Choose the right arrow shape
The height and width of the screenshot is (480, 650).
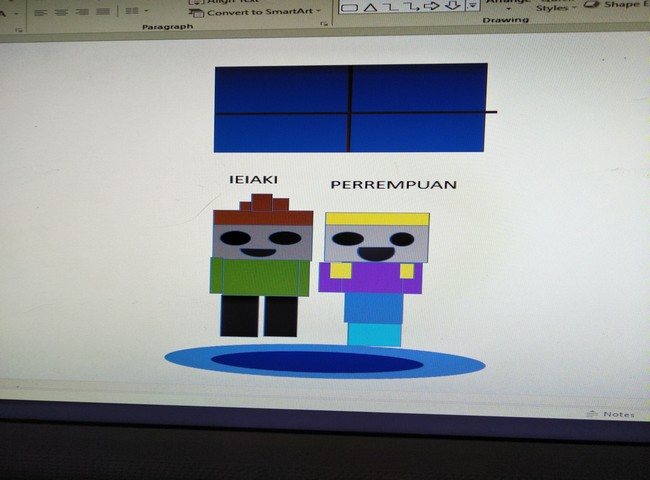[x=430, y=7]
